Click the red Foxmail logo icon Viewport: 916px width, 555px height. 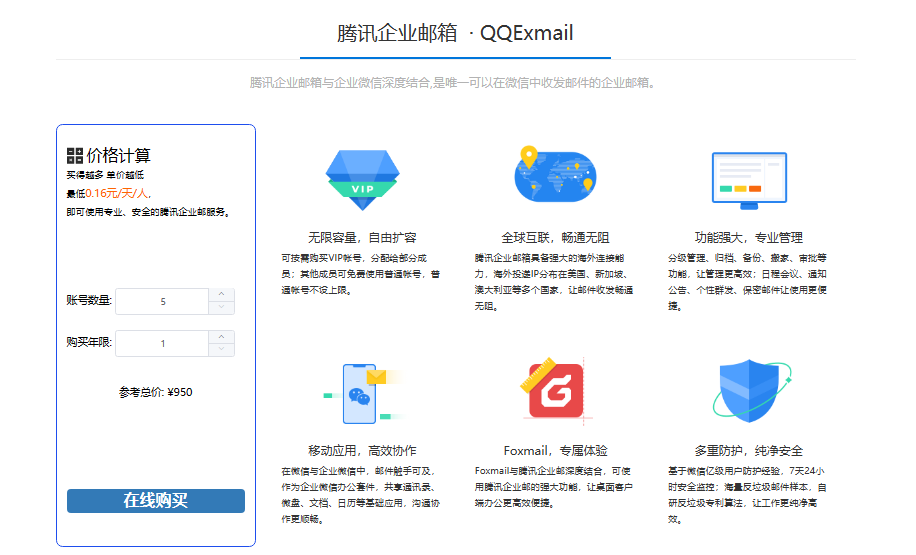[x=556, y=390]
